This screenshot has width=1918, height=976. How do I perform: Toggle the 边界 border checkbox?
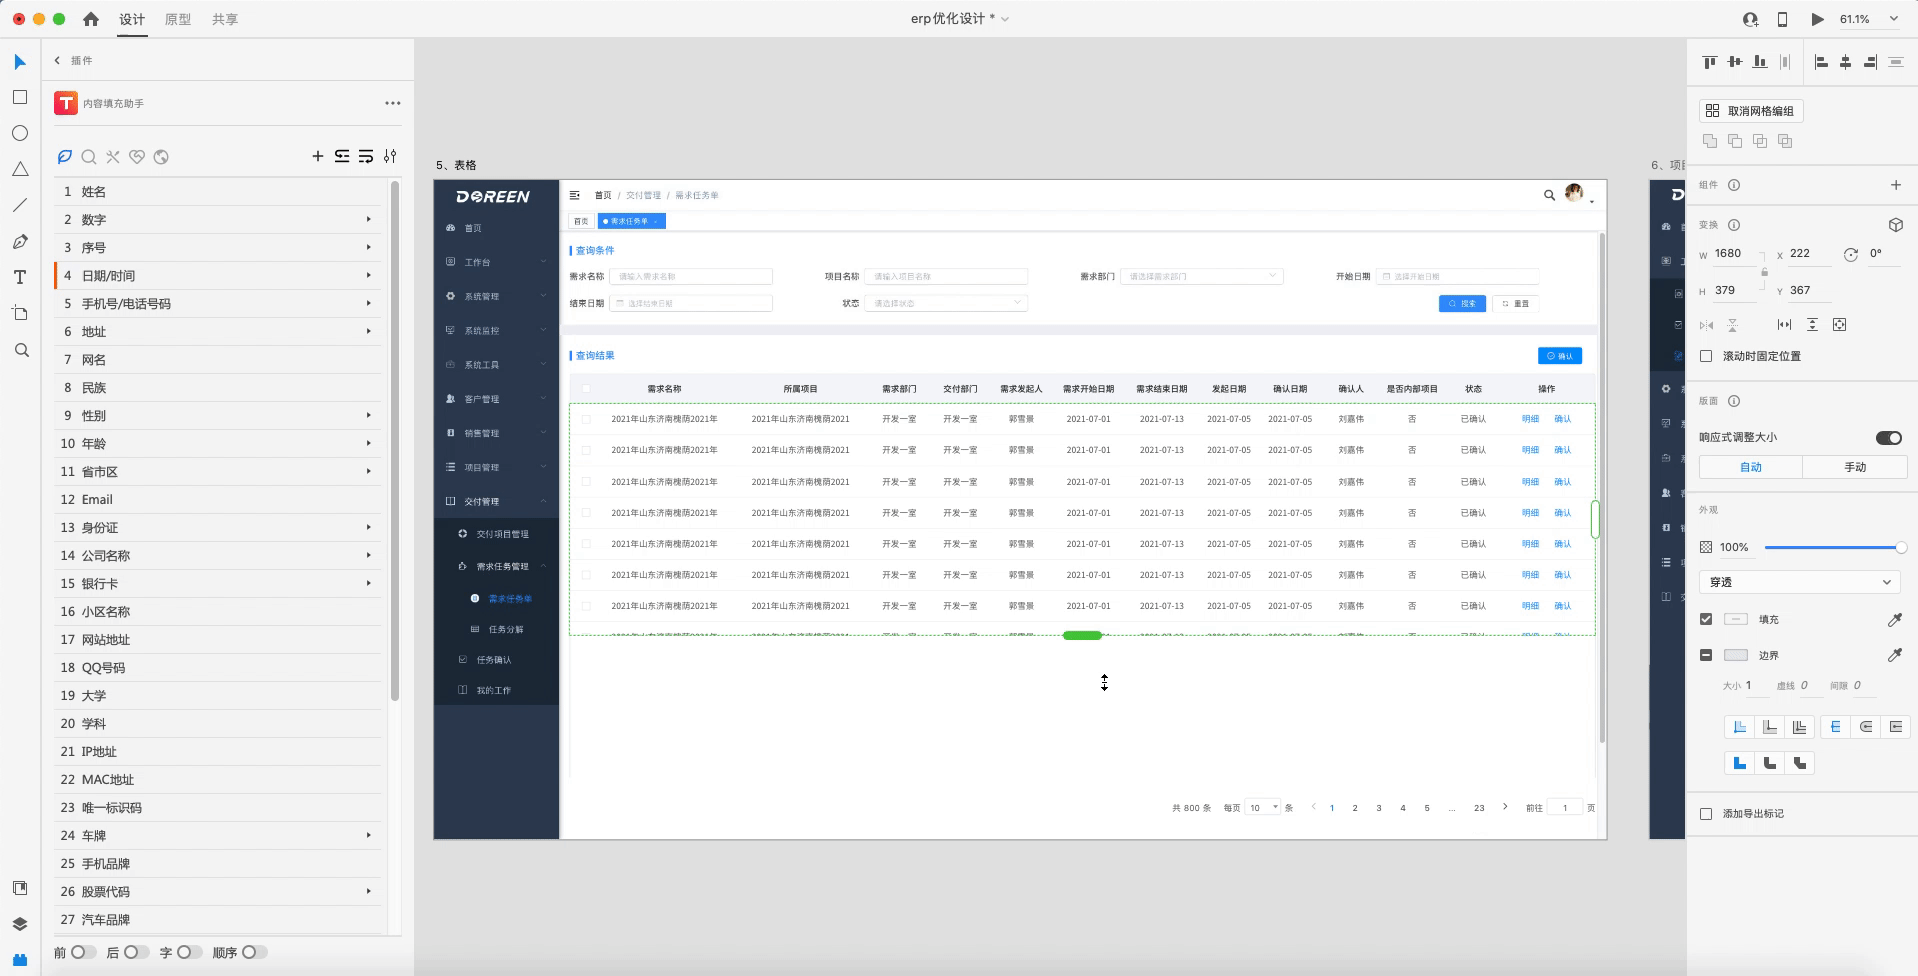[1706, 655]
